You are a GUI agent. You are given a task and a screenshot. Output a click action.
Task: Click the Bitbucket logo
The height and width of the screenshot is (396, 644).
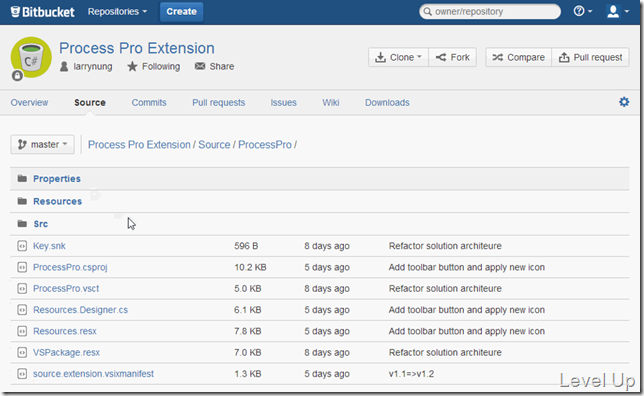point(43,12)
